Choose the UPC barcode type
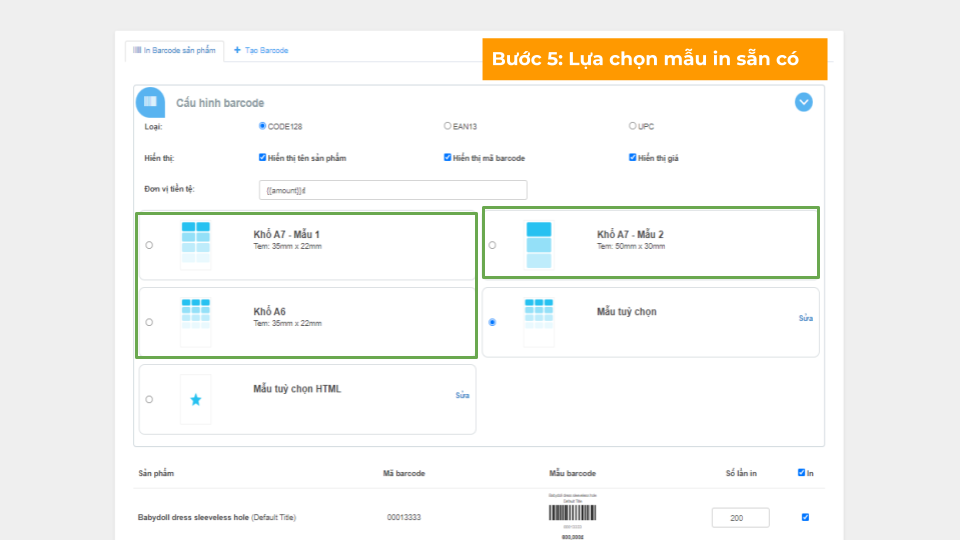This screenshot has height=540, width=960. [x=632, y=126]
